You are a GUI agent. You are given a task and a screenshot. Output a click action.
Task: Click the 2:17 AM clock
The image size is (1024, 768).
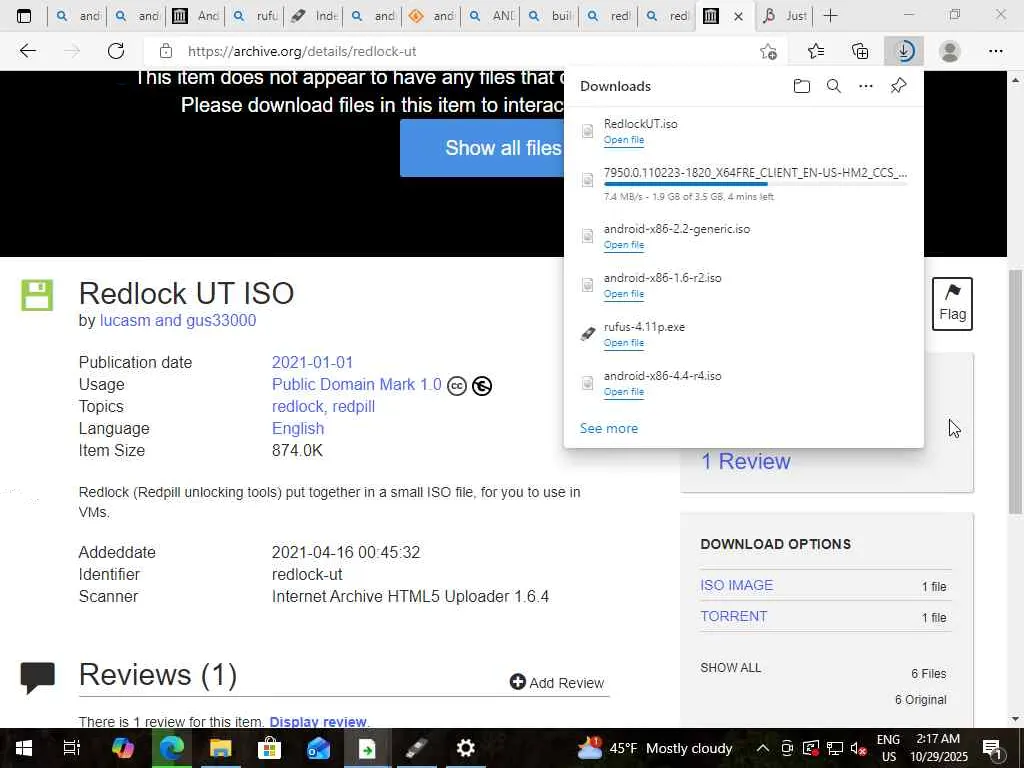938,739
